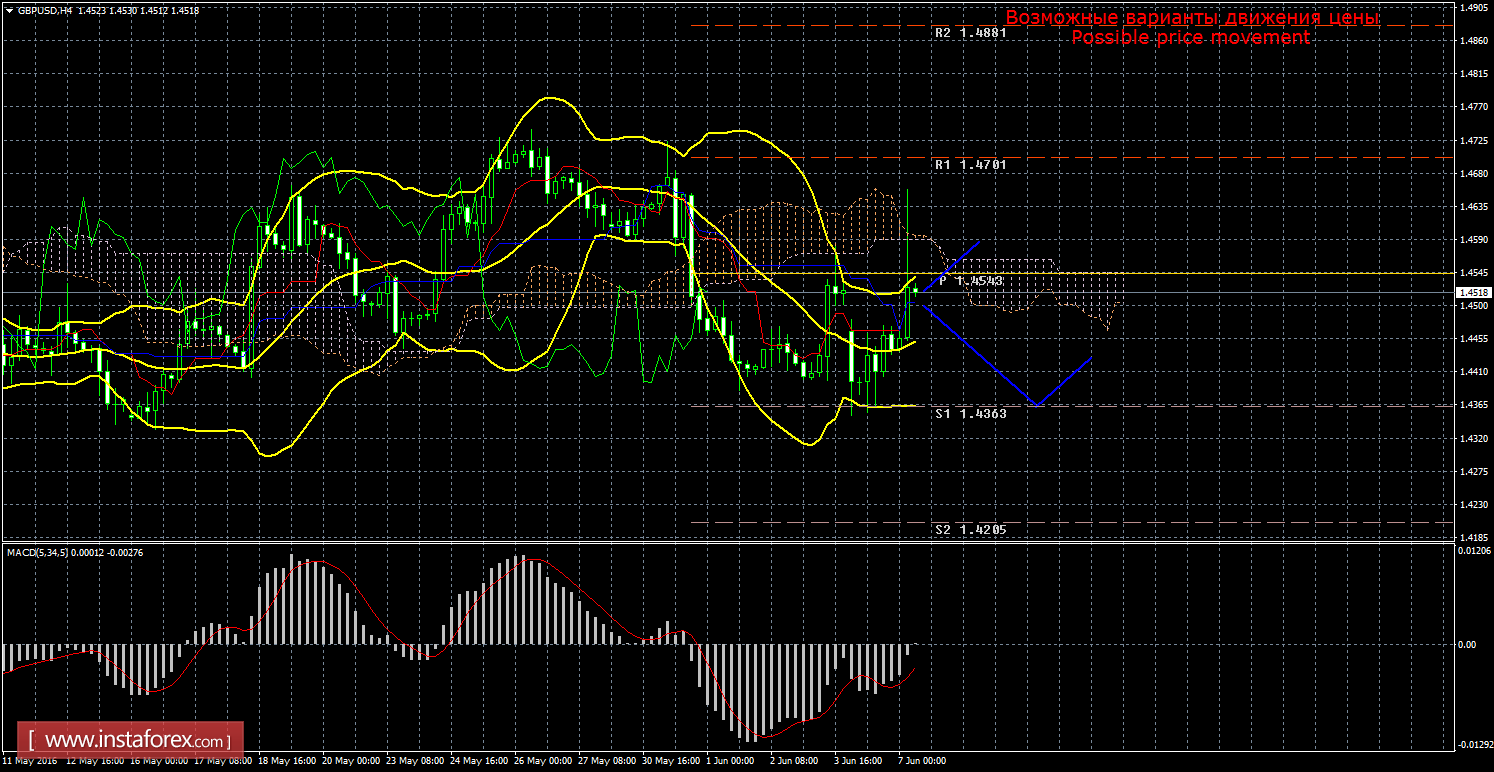Image resolution: width=1494 pixels, height=772 pixels.
Task: Click the current price tag 1.4518
Action: coord(1472,292)
